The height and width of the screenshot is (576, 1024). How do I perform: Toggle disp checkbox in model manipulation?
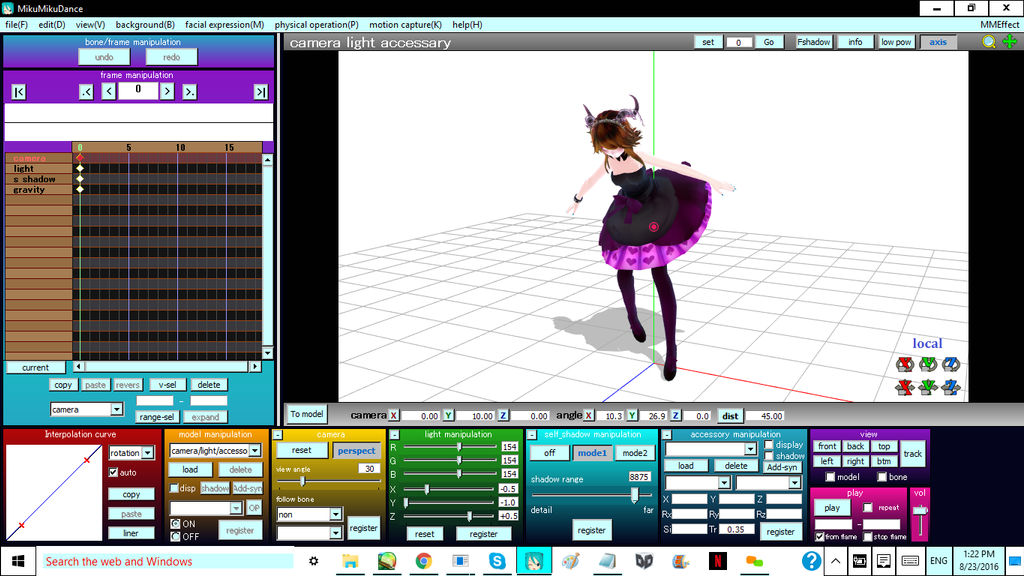click(174, 488)
